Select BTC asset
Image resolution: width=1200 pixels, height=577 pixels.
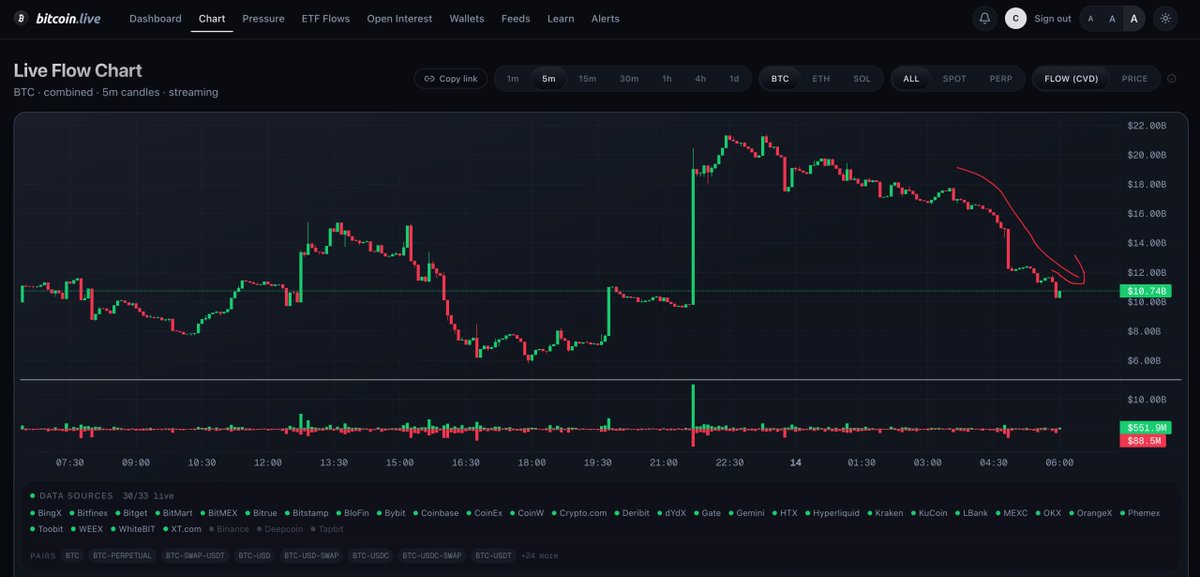[x=780, y=78]
